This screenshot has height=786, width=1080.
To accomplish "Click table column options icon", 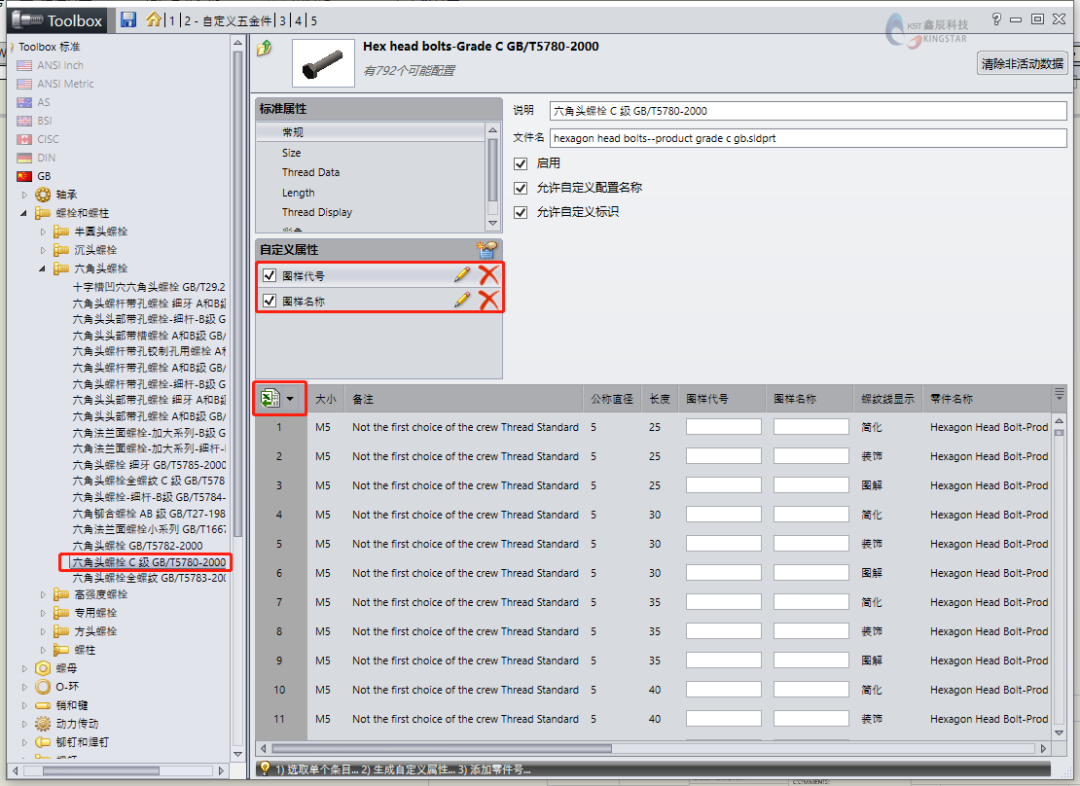I will (1059, 394).
